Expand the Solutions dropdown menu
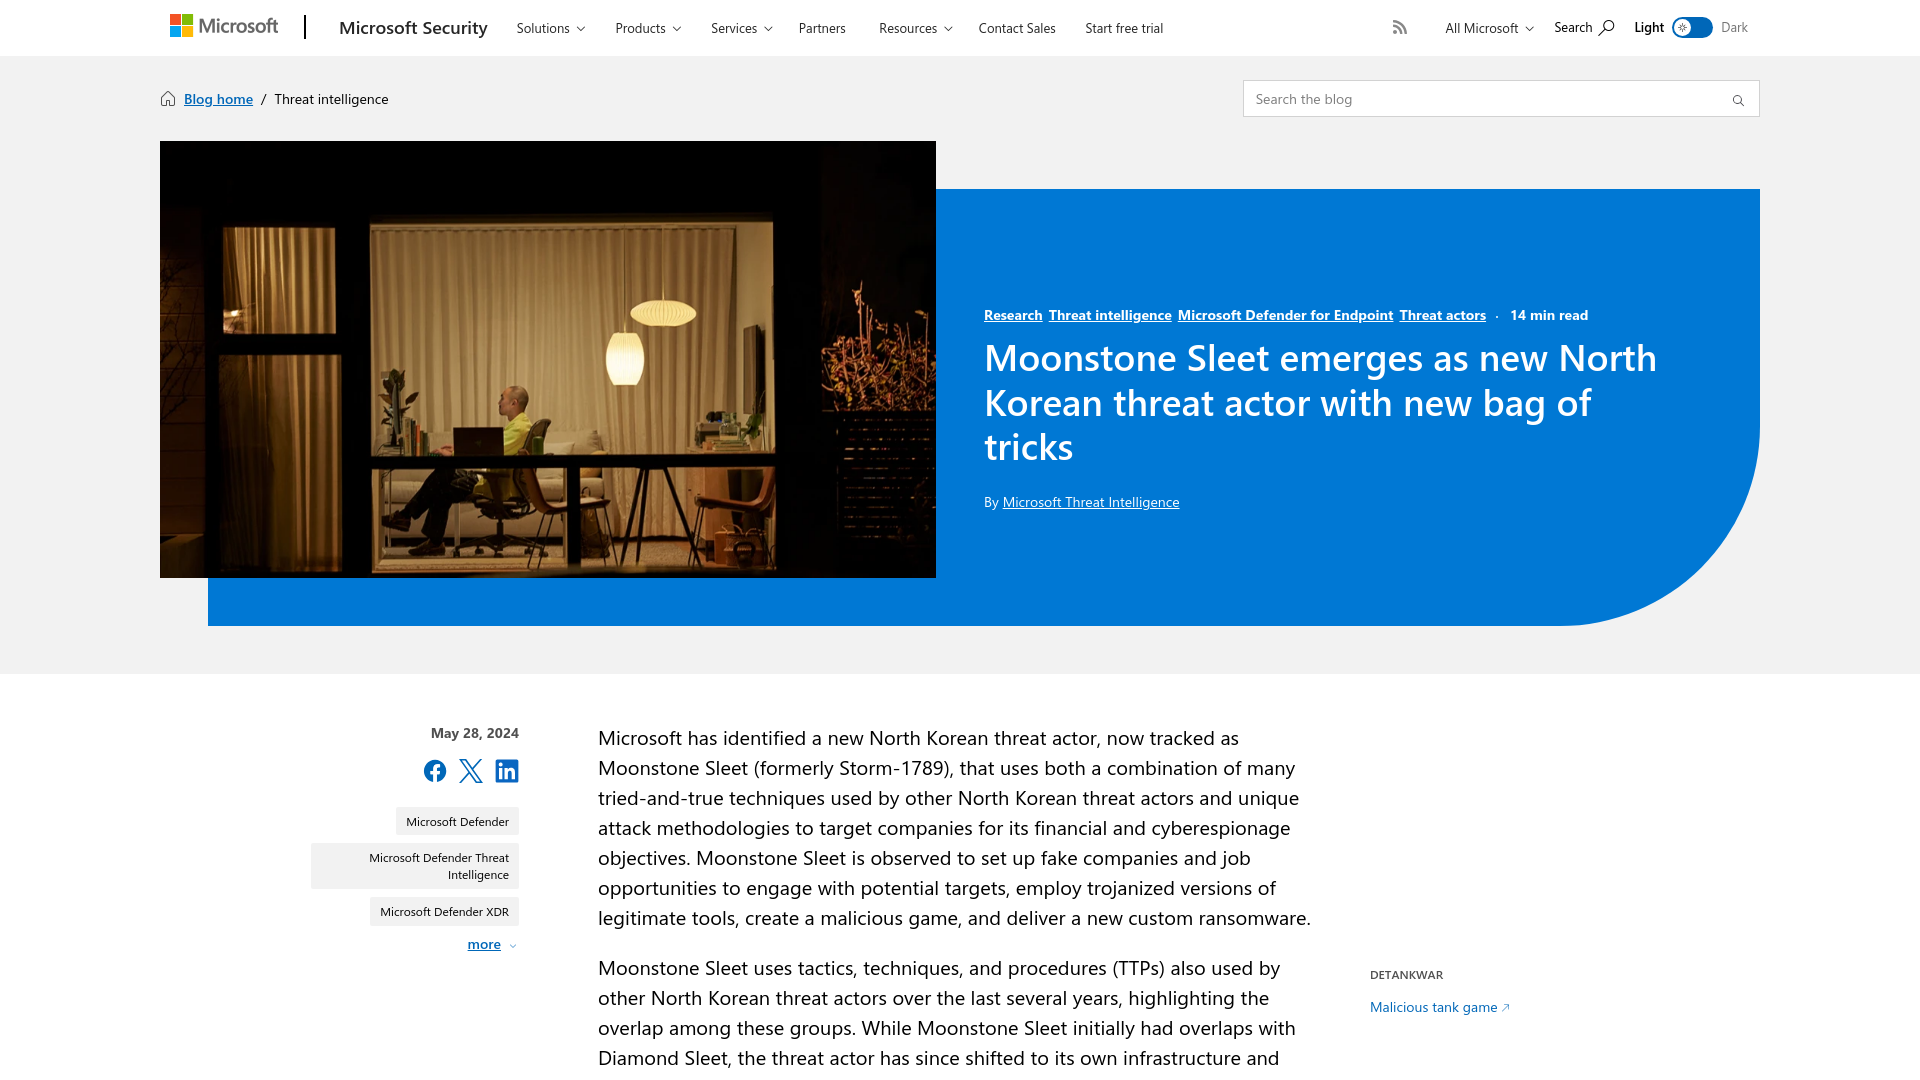The height and width of the screenshot is (1080, 1920). pos(550,28)
